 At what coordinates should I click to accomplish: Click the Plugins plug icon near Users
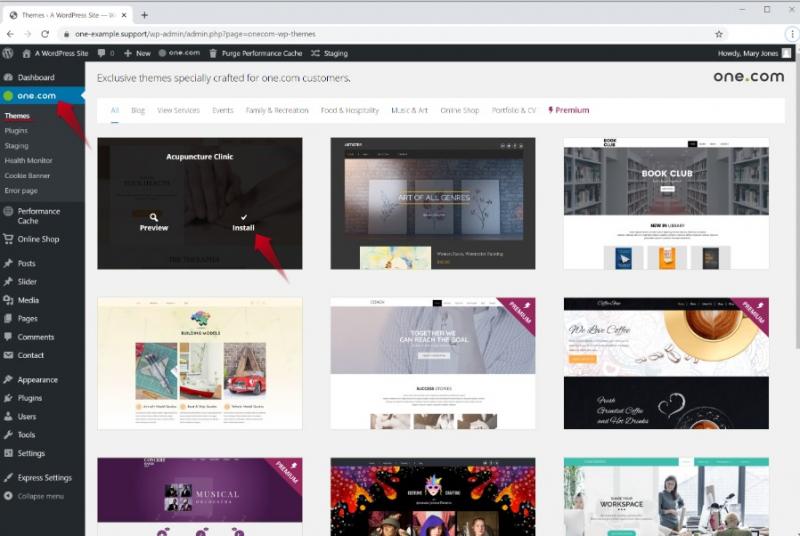8,398
